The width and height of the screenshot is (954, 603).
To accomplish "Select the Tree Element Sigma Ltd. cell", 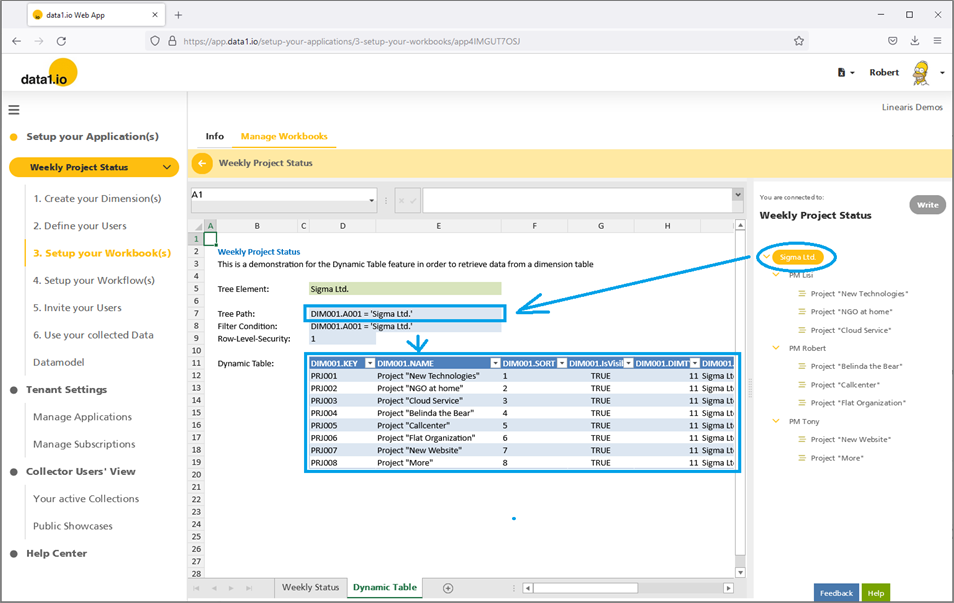I will [405, 289].
